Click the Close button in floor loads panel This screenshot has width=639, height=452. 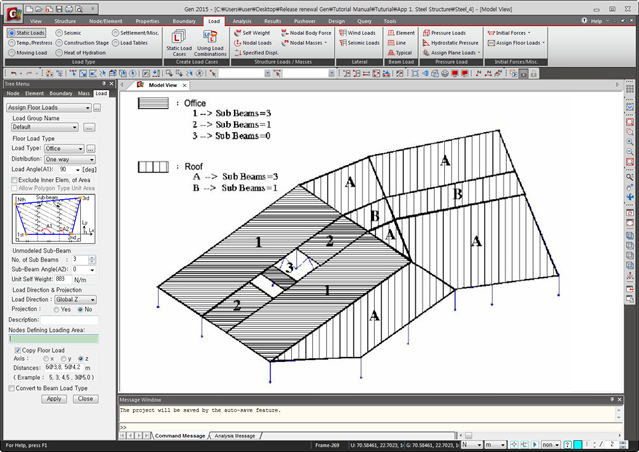pyautogui.click(x=86, y=399)
